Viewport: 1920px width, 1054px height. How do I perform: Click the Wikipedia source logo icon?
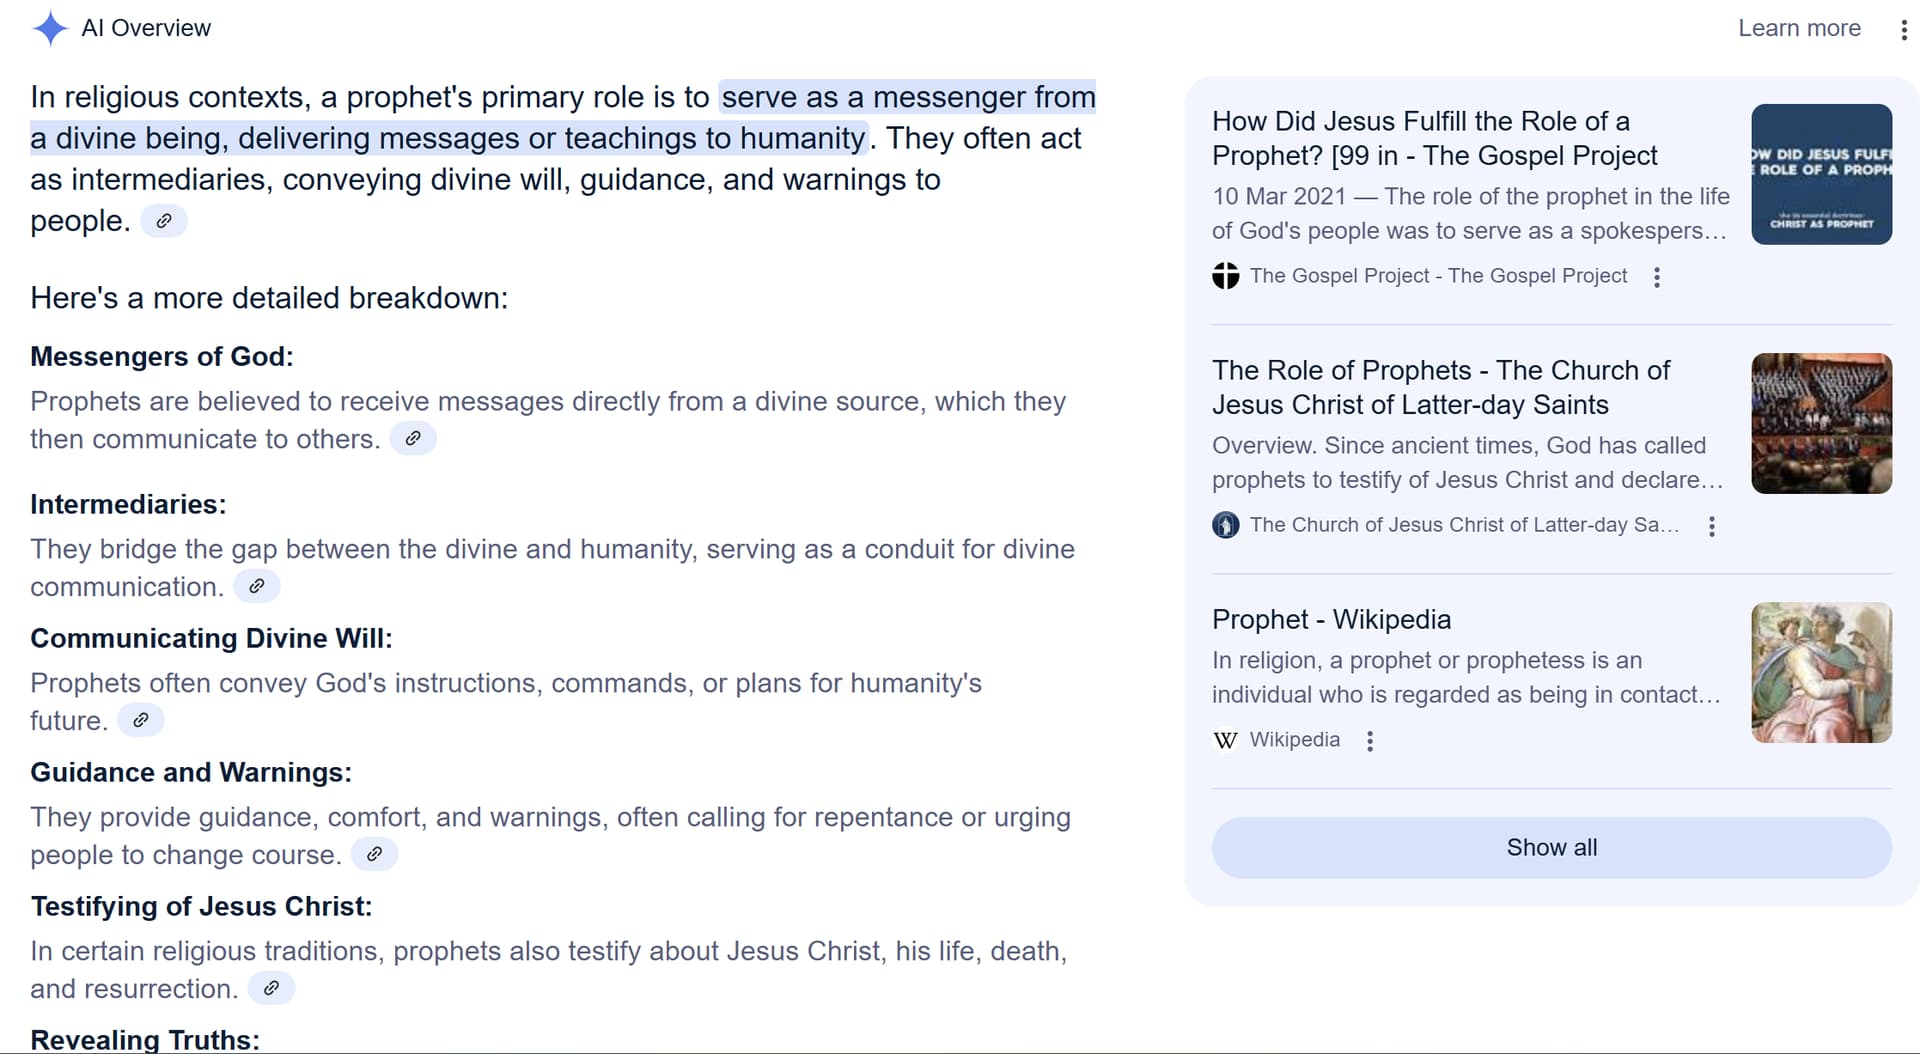click(1225, 740)
